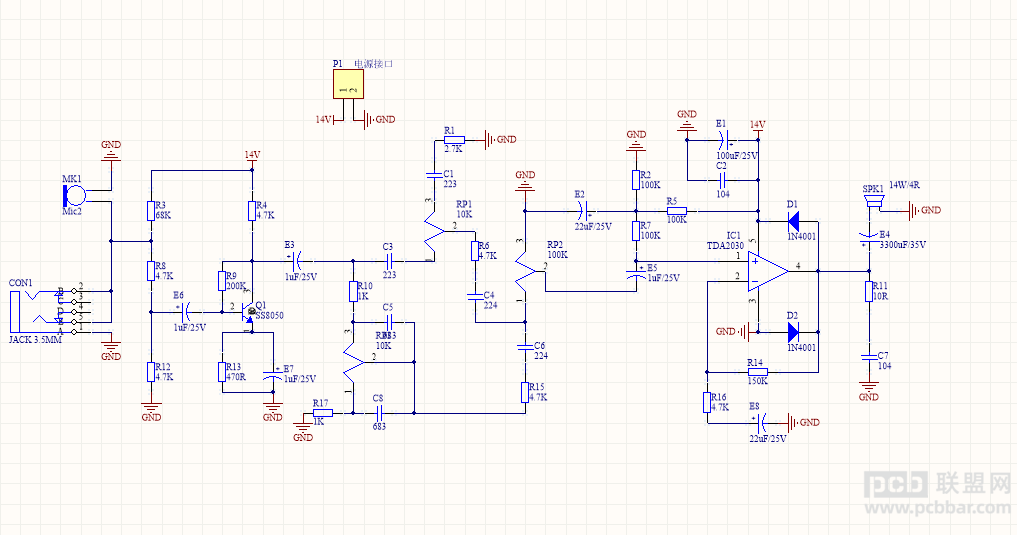1017x535 pixels.
Task: Click the Q1 SS8050 transistor symbol
Action: pyautogui.click(x=248, y=313)
